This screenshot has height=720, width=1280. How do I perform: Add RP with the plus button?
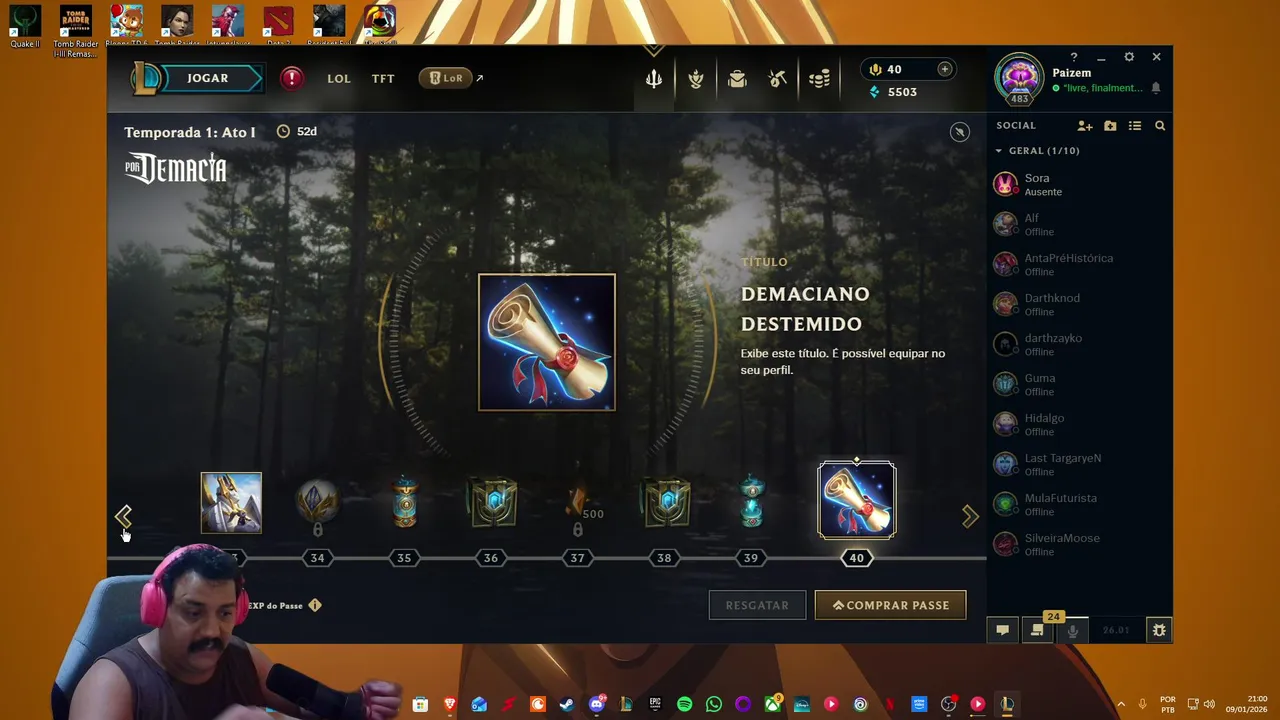pos(944,69)
